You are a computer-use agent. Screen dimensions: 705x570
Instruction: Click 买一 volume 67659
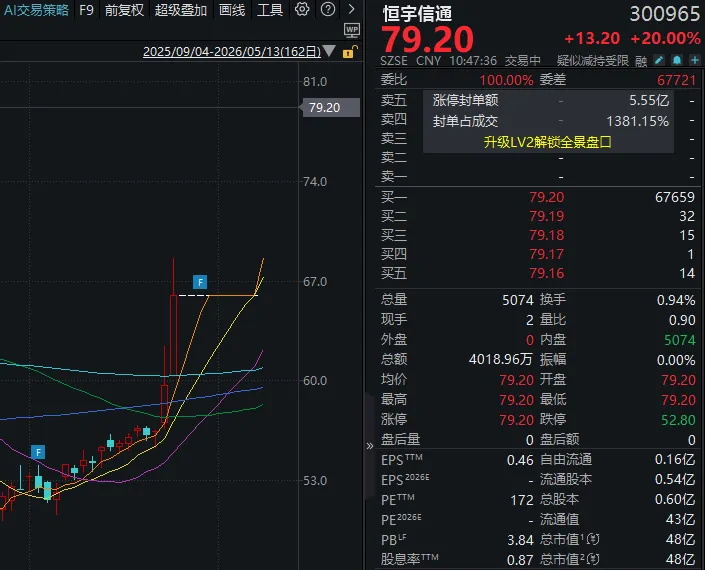click(x=675, y=197)
